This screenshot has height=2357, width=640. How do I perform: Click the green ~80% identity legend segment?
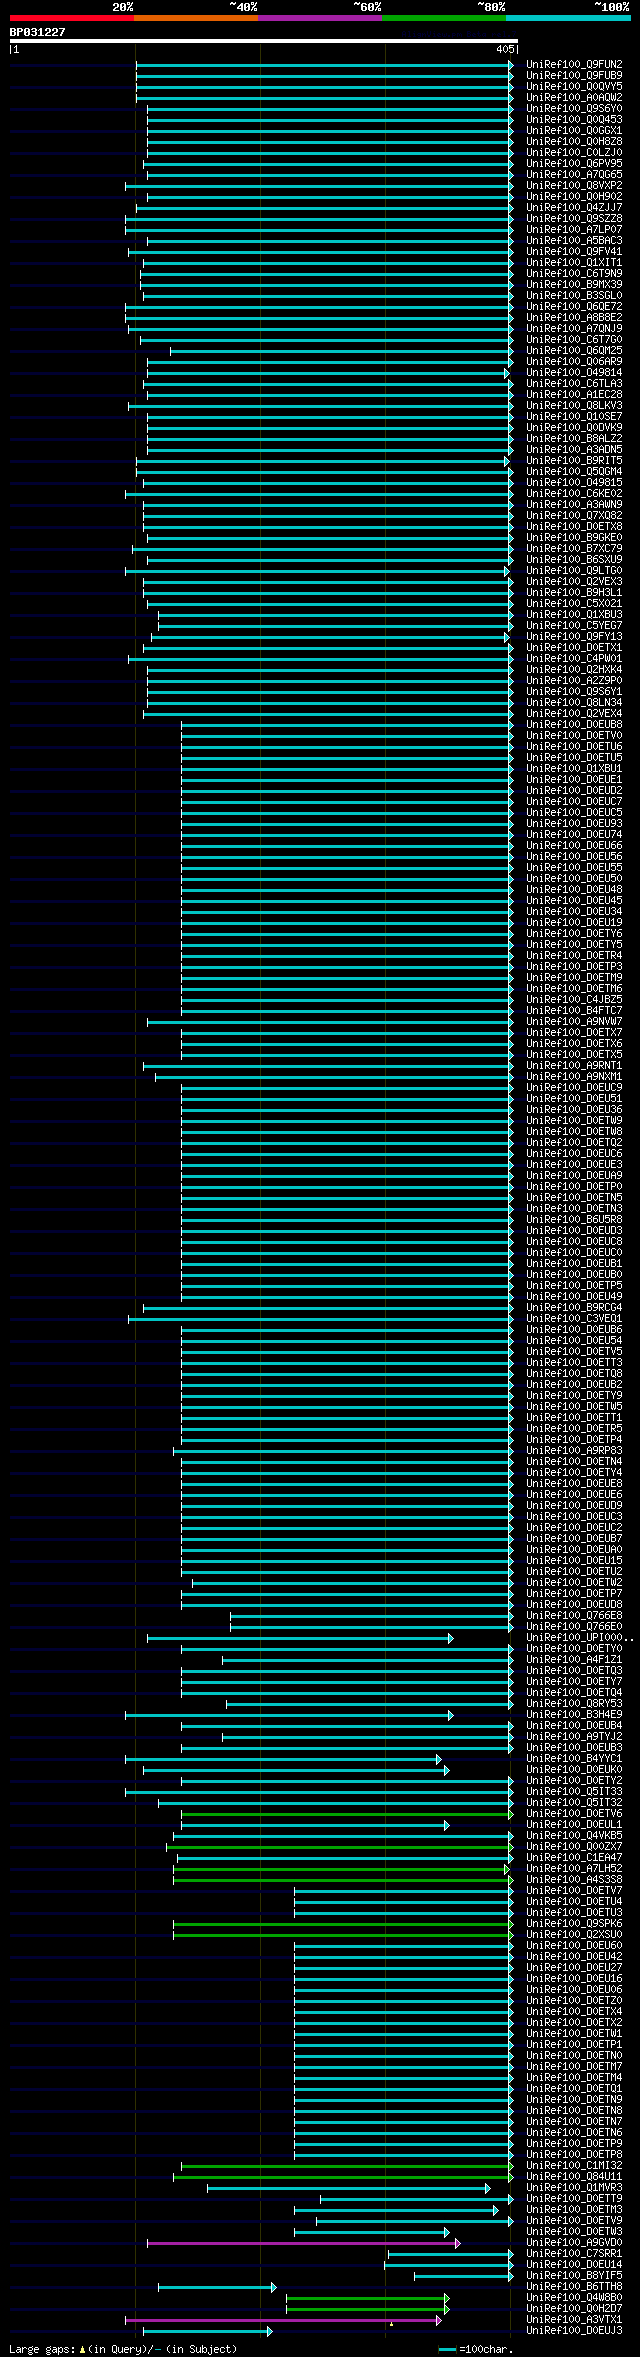(444, 18)
